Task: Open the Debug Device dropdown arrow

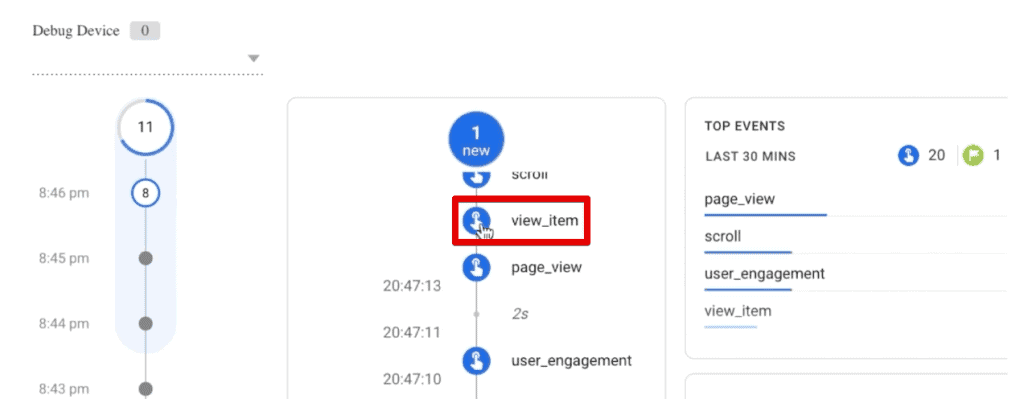Action: (x=254, y=59)
